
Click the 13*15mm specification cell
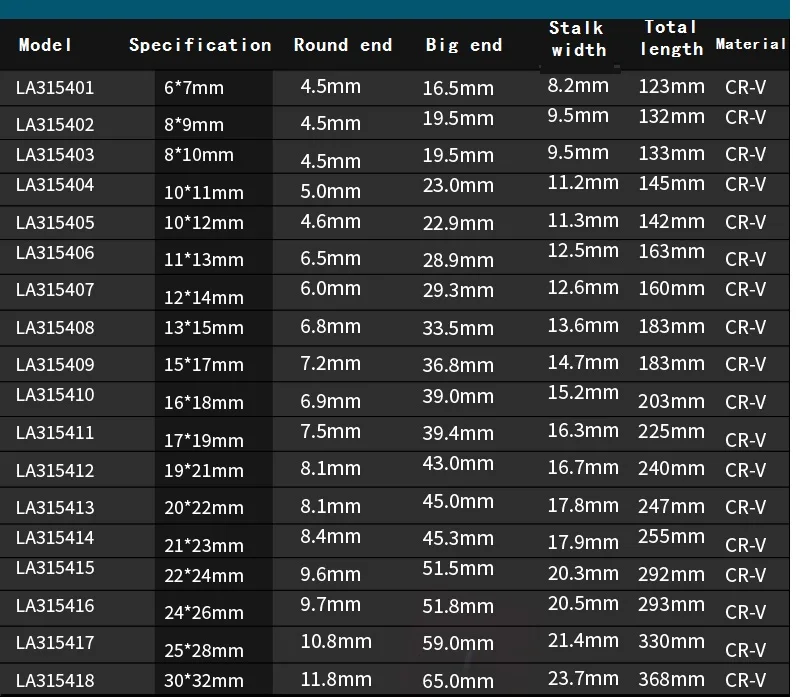204,328
